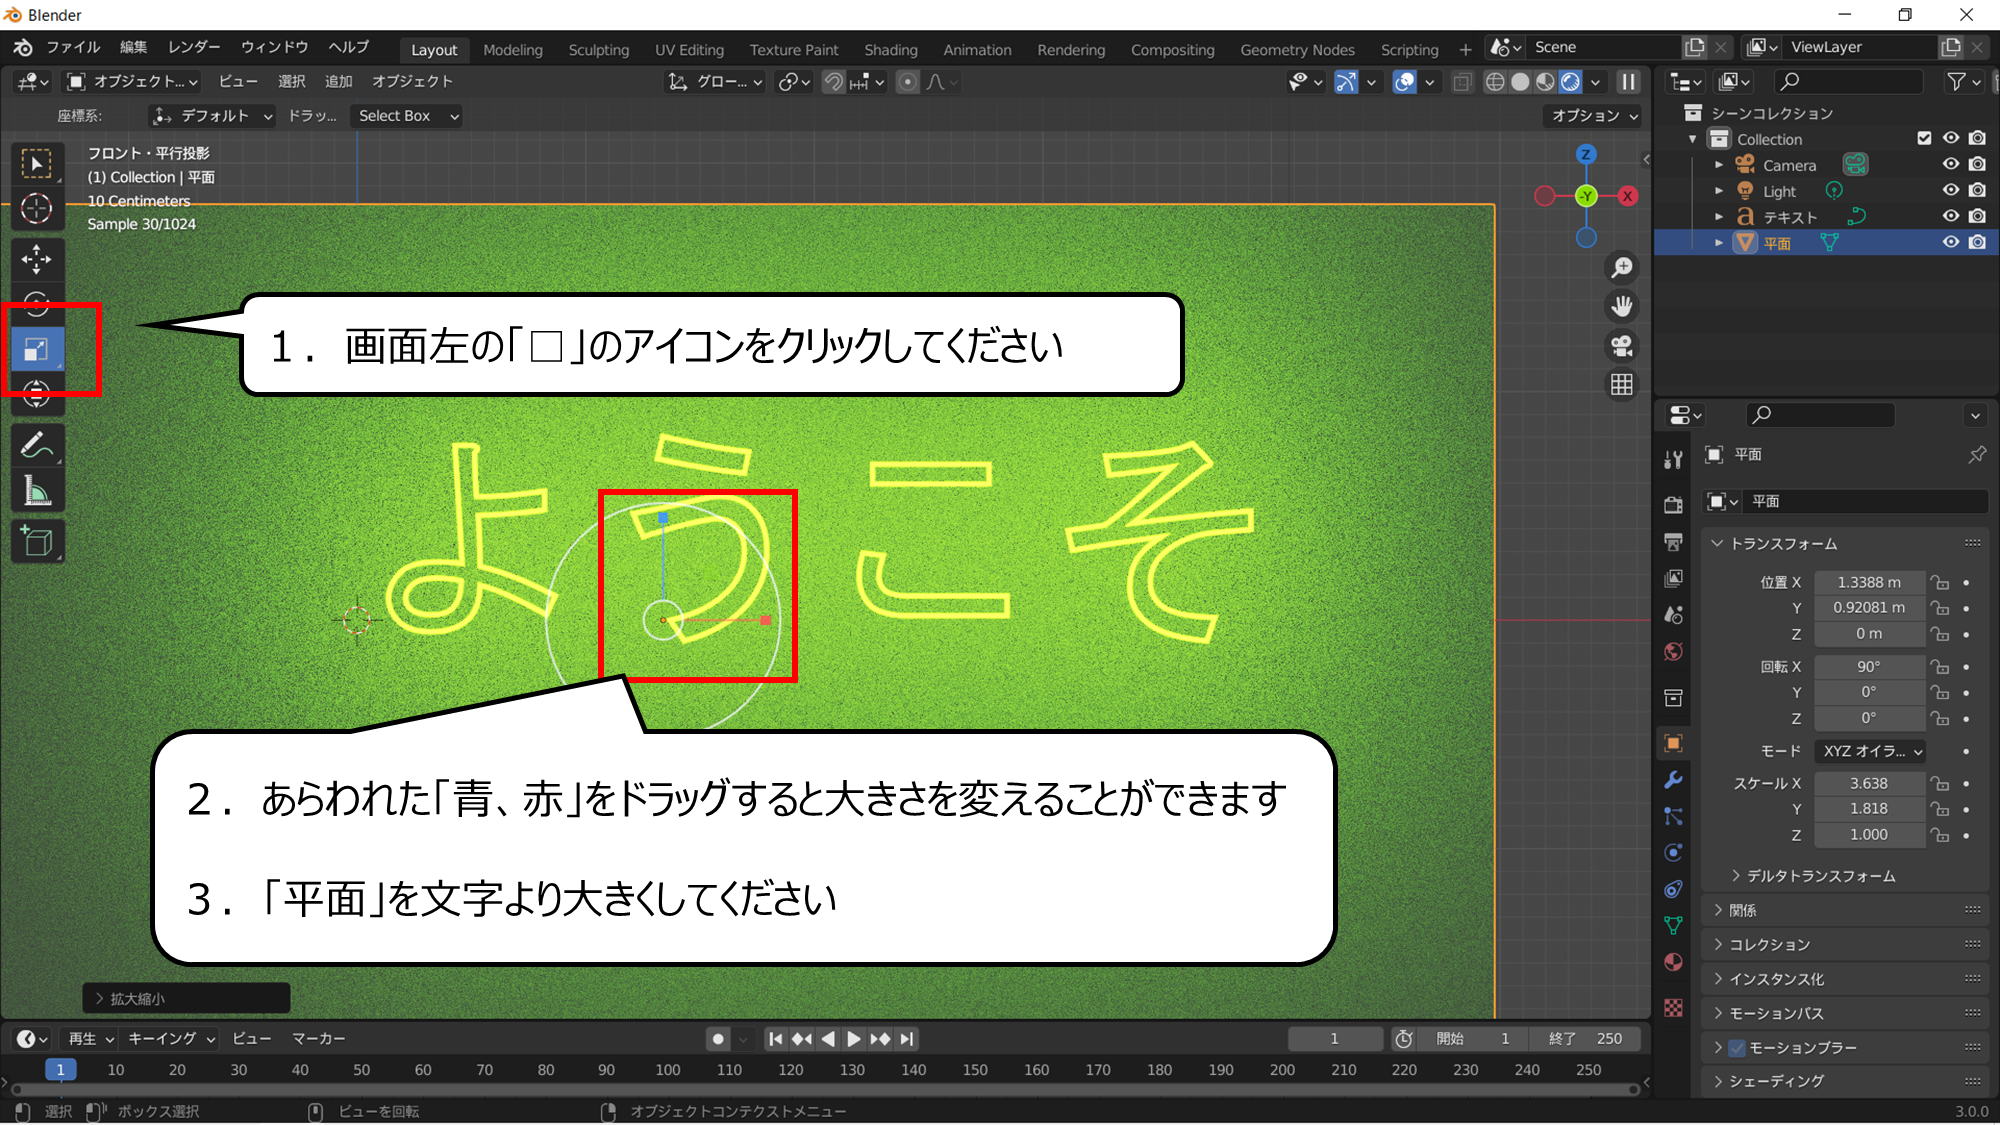
Task: Jump to the last frame
Action: click(x=906, y=1039)
